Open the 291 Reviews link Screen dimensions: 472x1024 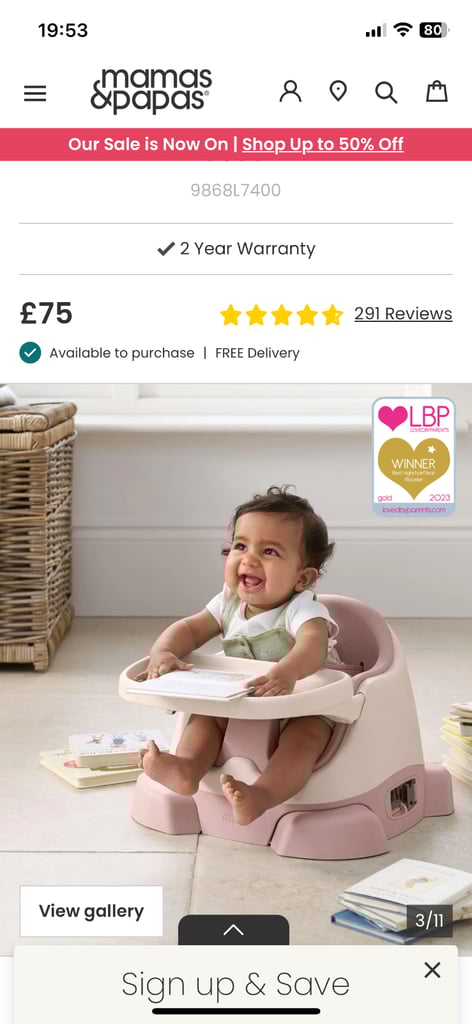click(403, 313)
